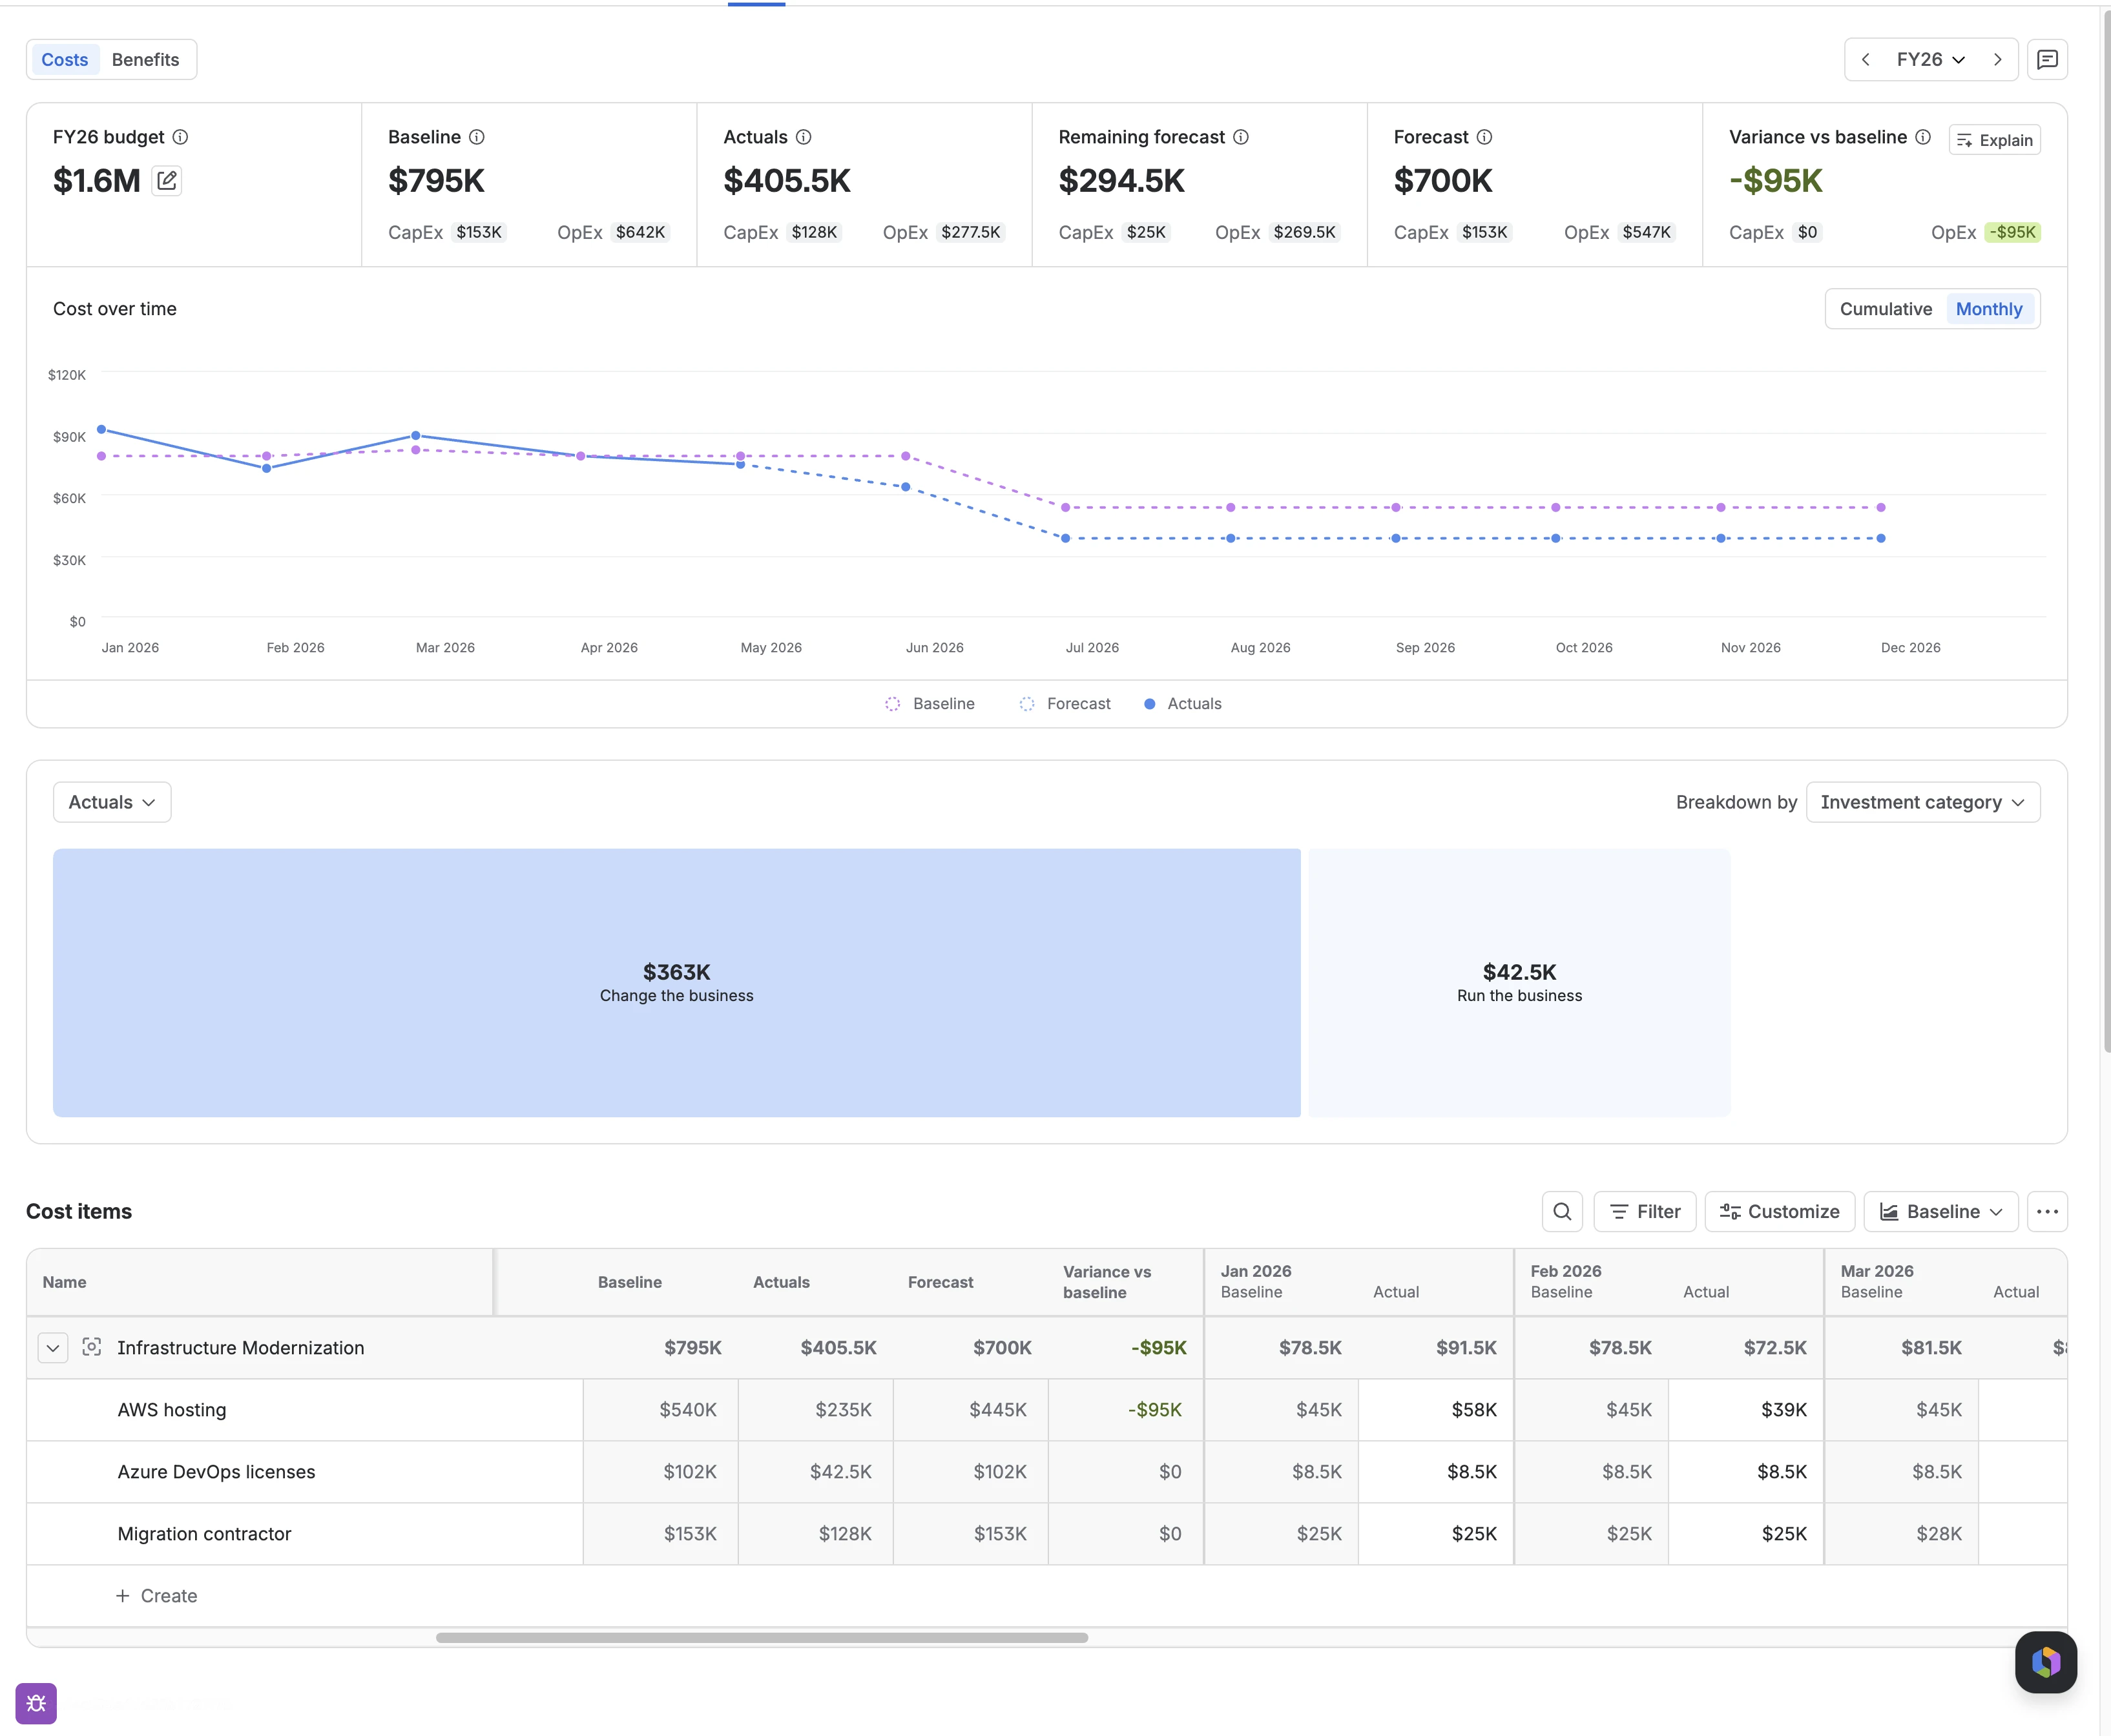Click the OpEx -$95K variance badge
Viewport: 2111px width, 1736px height.
click(2012, 232)
